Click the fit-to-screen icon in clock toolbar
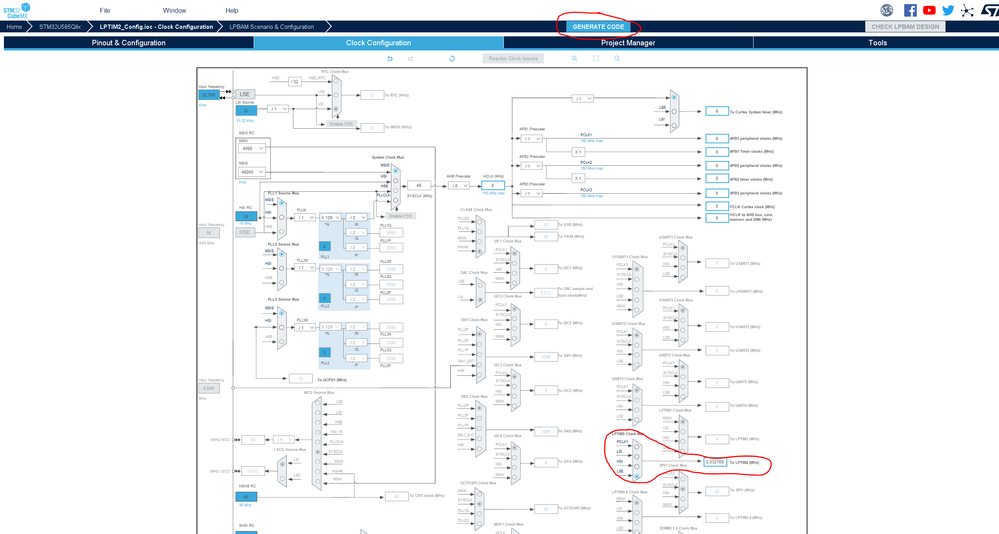This screenshot has width=999, height=534. [596, 58]
